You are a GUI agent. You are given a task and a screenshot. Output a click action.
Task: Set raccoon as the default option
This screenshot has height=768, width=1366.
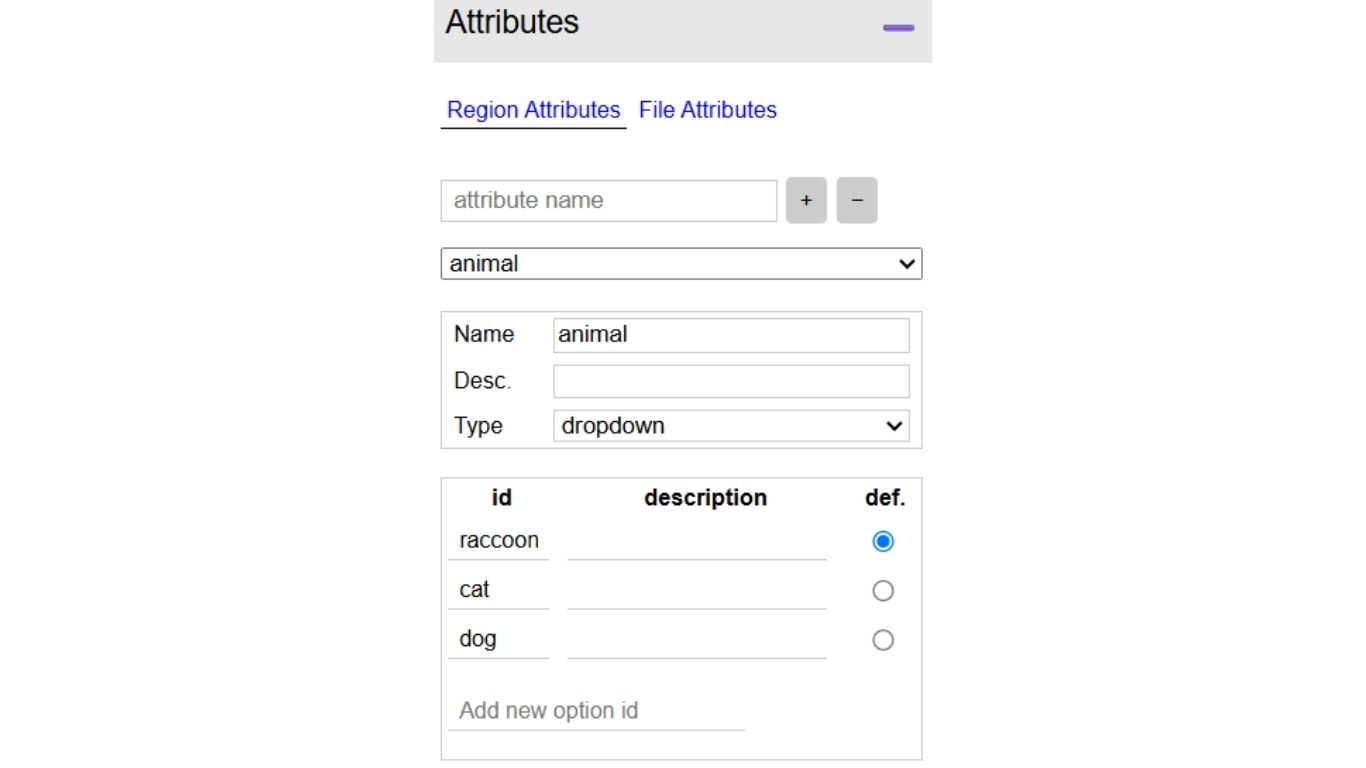pos(883,541)
